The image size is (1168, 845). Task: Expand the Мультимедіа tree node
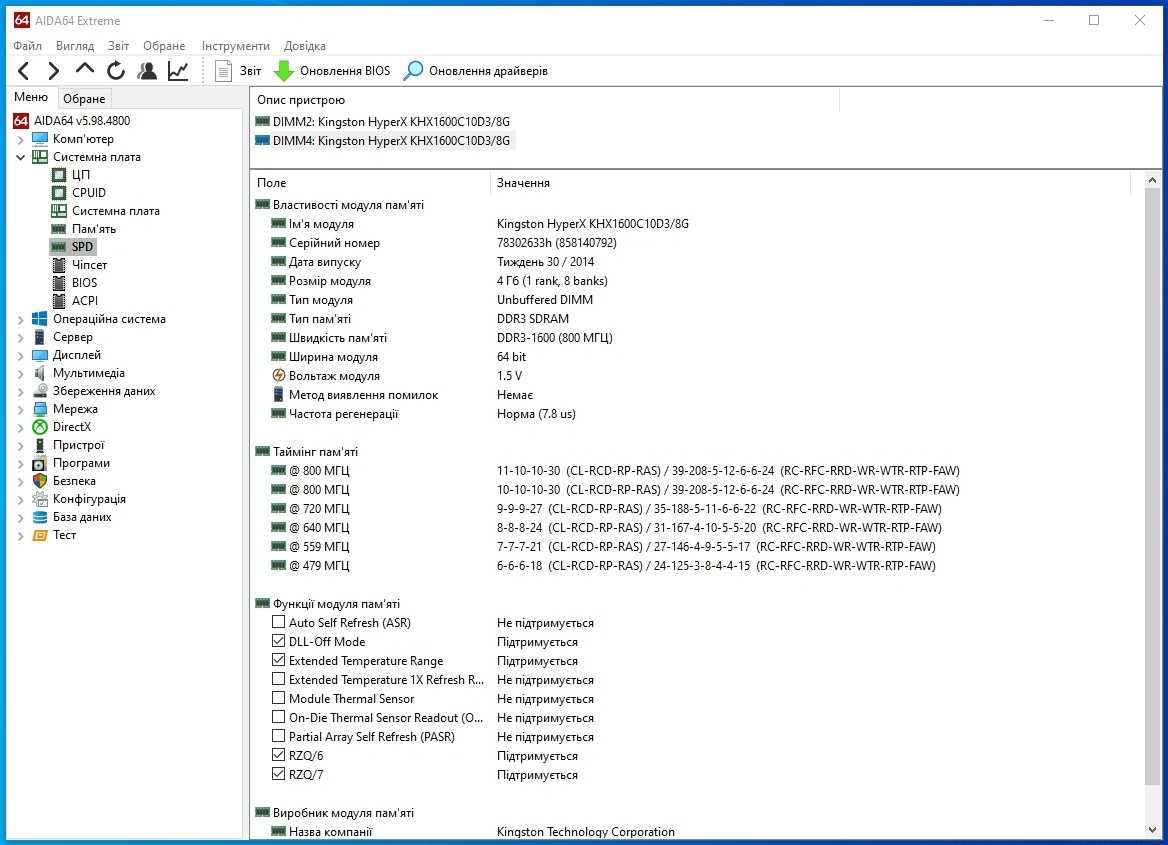tap(20, 373)
